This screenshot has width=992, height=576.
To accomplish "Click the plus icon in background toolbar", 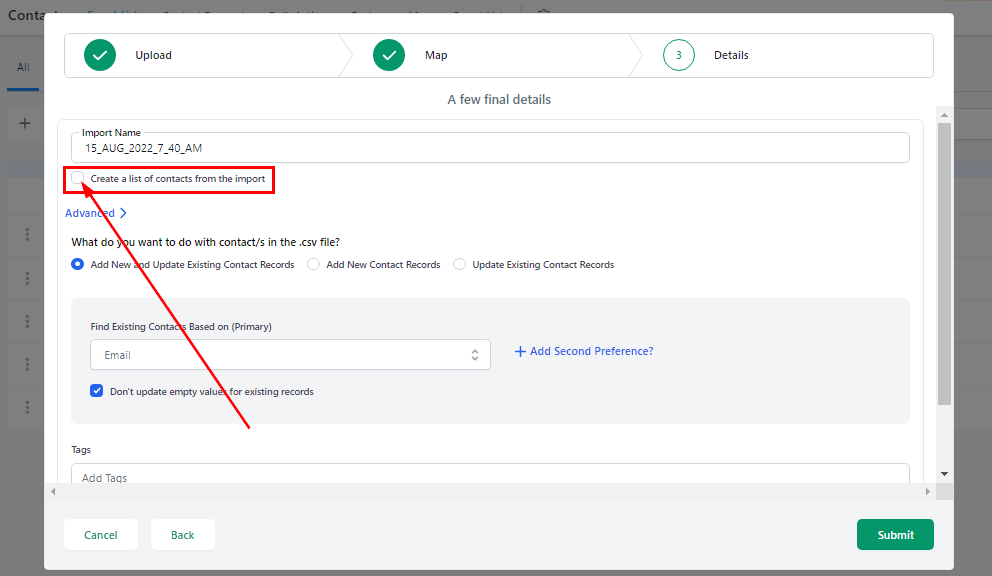I will coord(25,124).
